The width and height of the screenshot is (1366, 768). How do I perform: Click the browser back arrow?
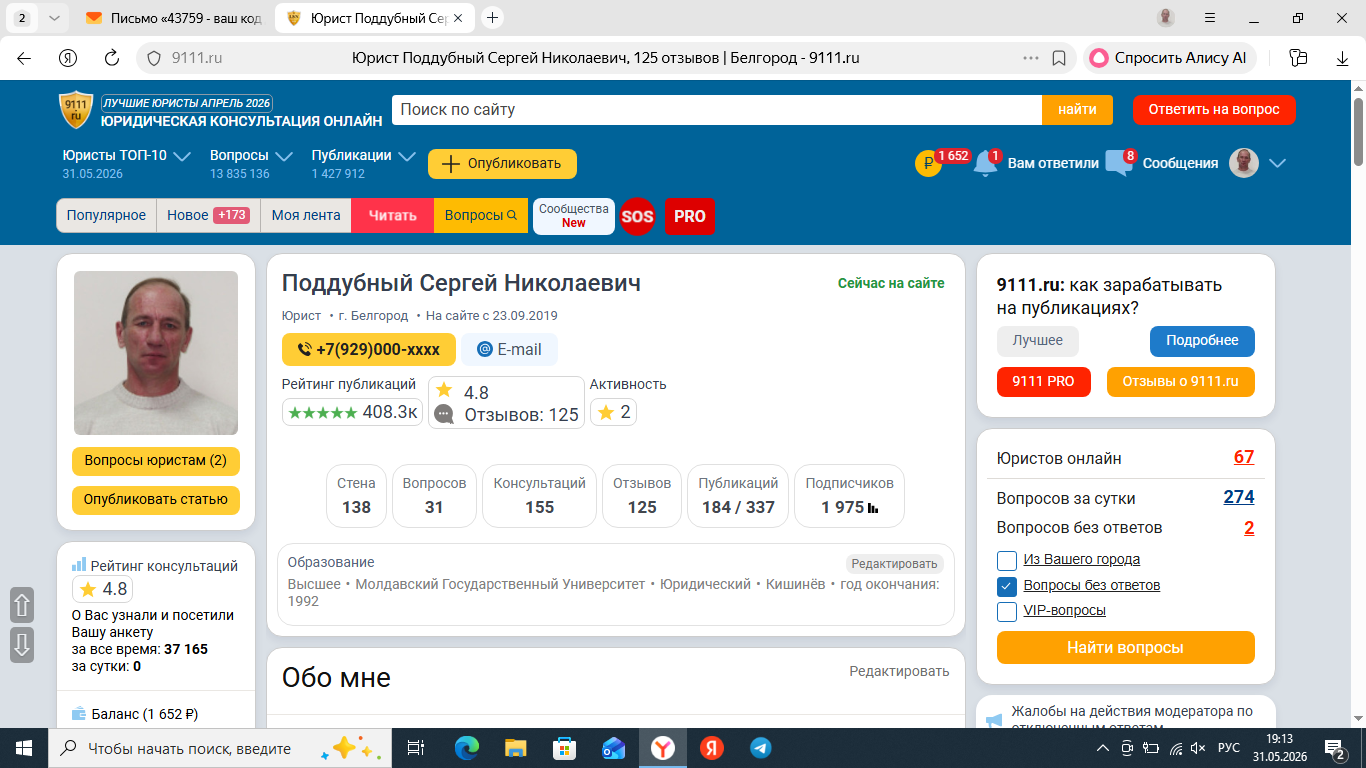pyautogui.click(x=24, y=58)
